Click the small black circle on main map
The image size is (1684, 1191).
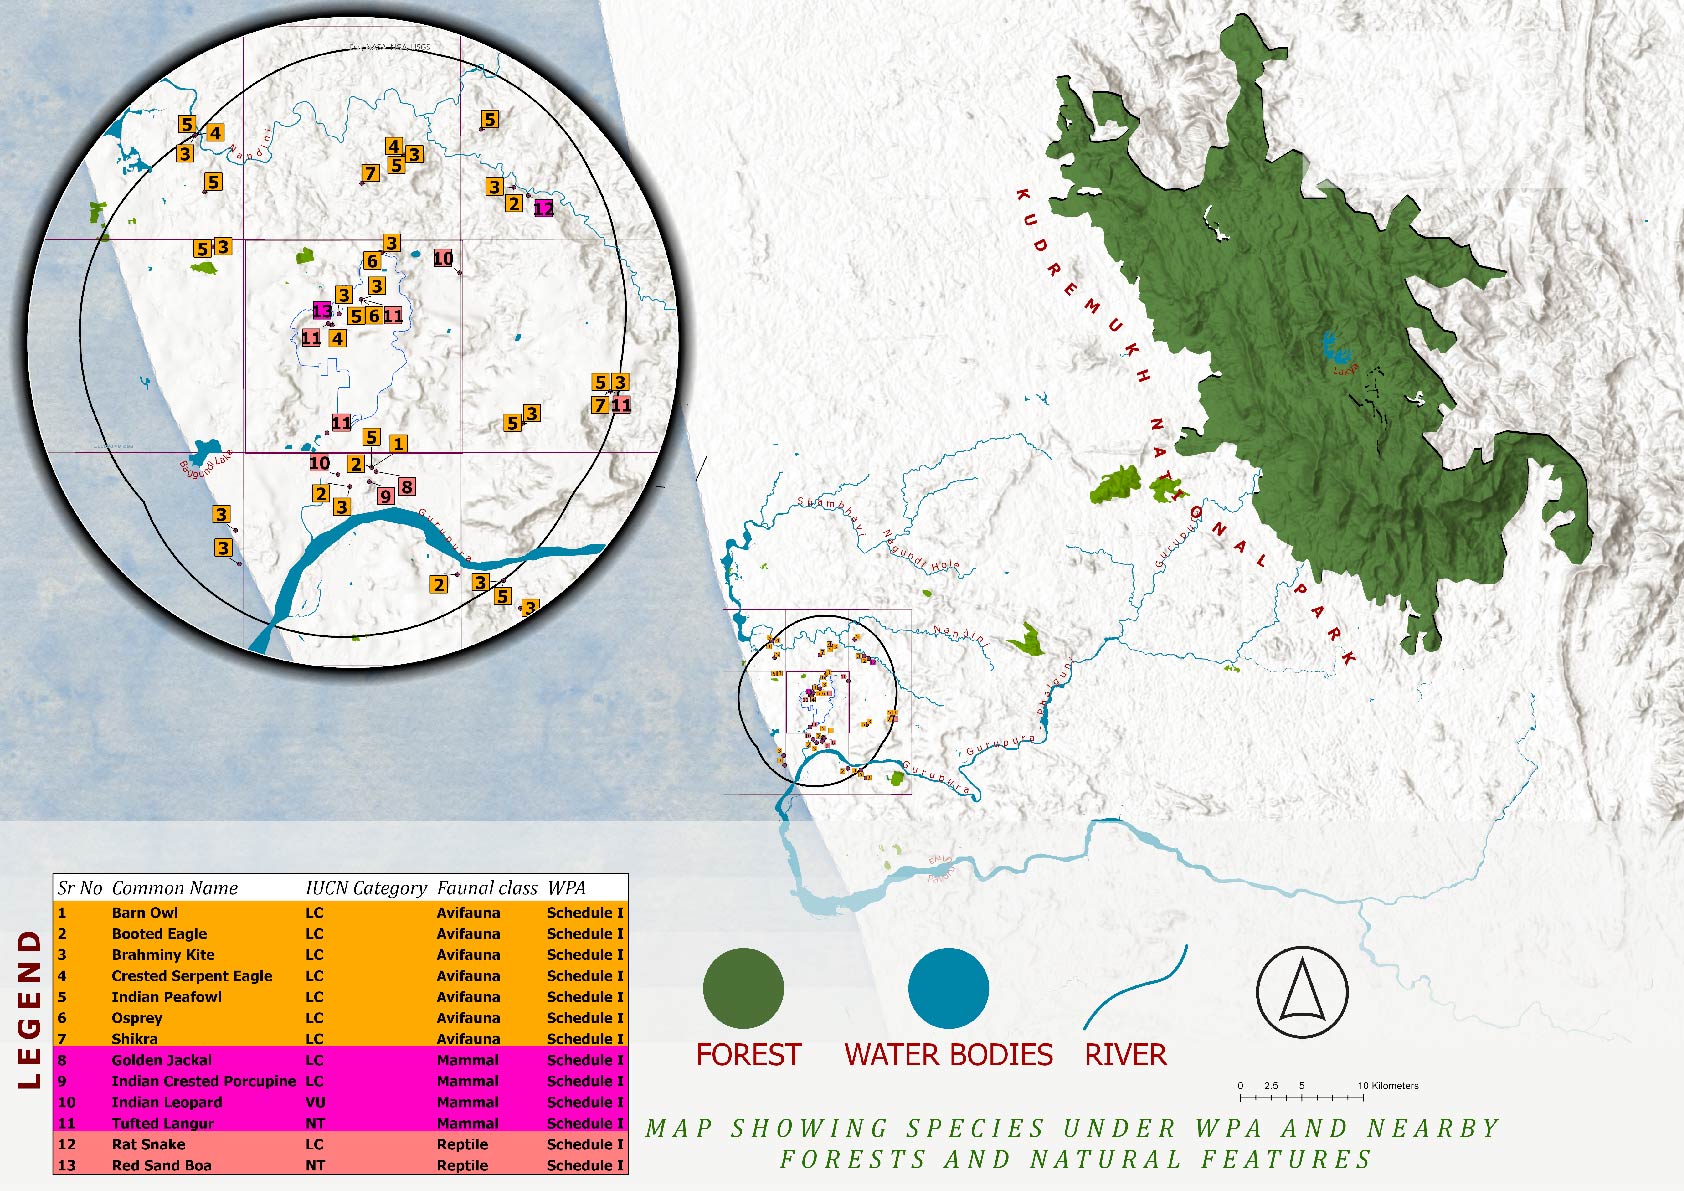coord(818,700)
